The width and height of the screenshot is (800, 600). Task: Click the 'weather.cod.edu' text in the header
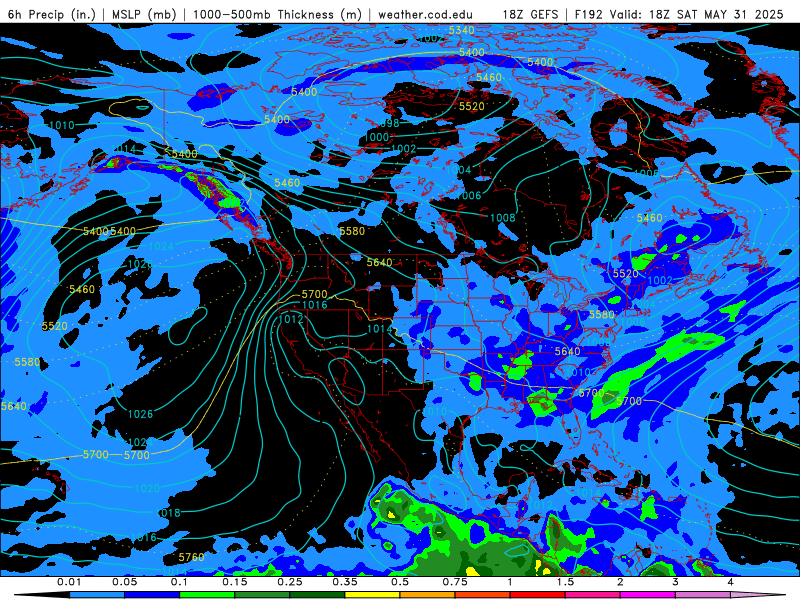pyautogui.click(x=425, y=14)
